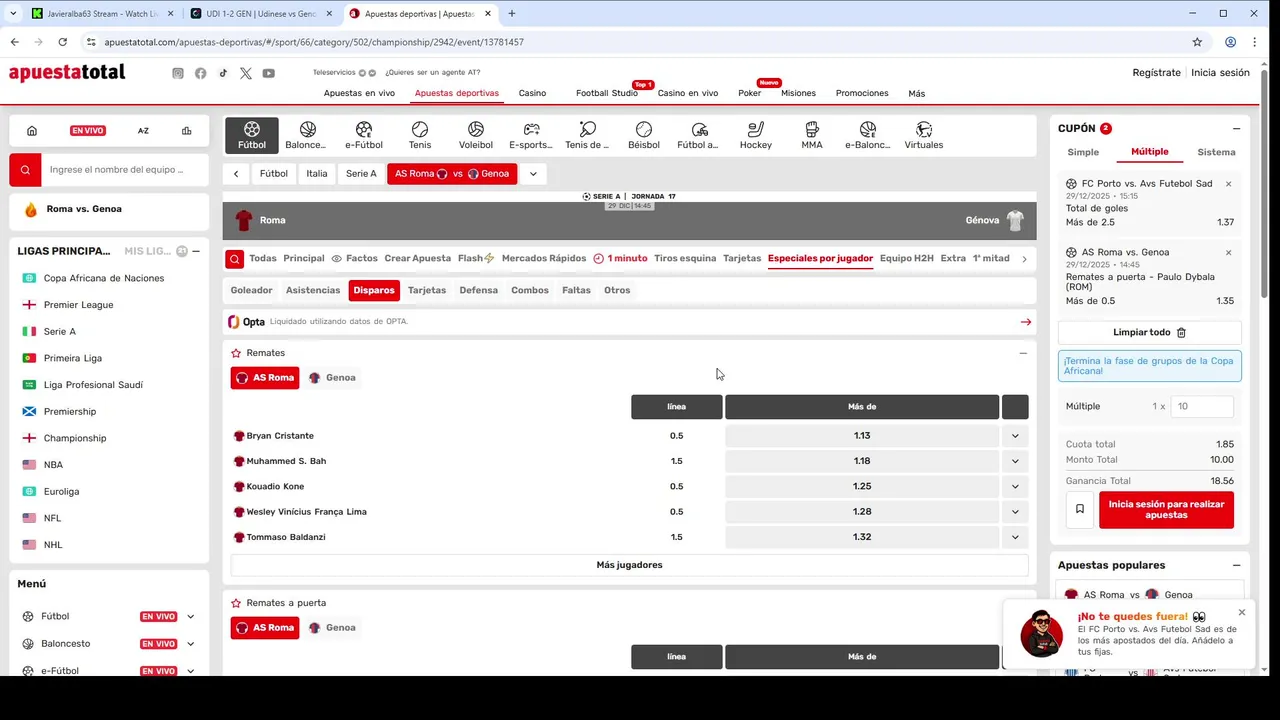
Task: Click team name search field
Action: [x=125, y=170]
